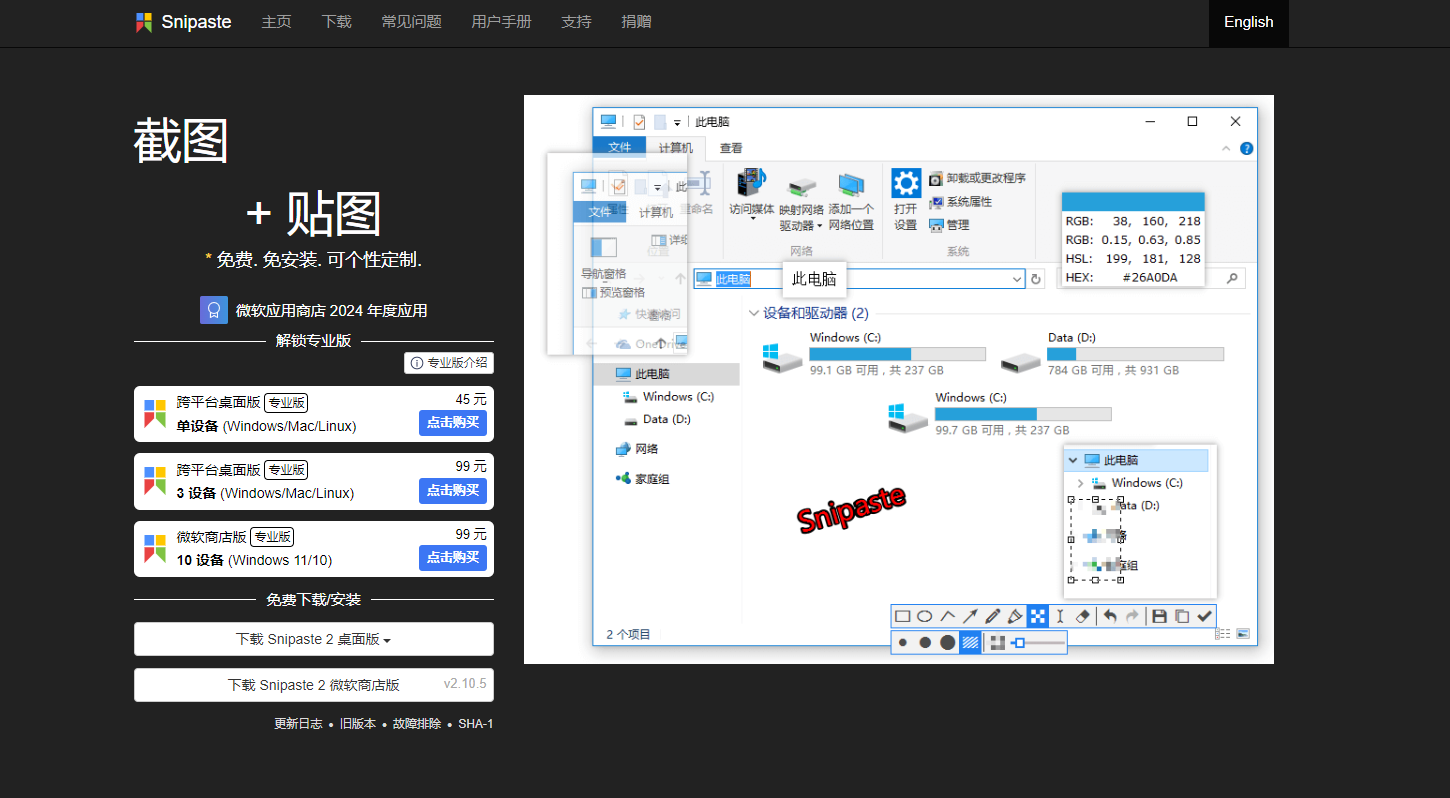The width and height of the screenshot is (1450, 798).
Task: Click 点击购买 for 微软商店版 10 设备
Action: pyautogui.click(x=453, y=557)
